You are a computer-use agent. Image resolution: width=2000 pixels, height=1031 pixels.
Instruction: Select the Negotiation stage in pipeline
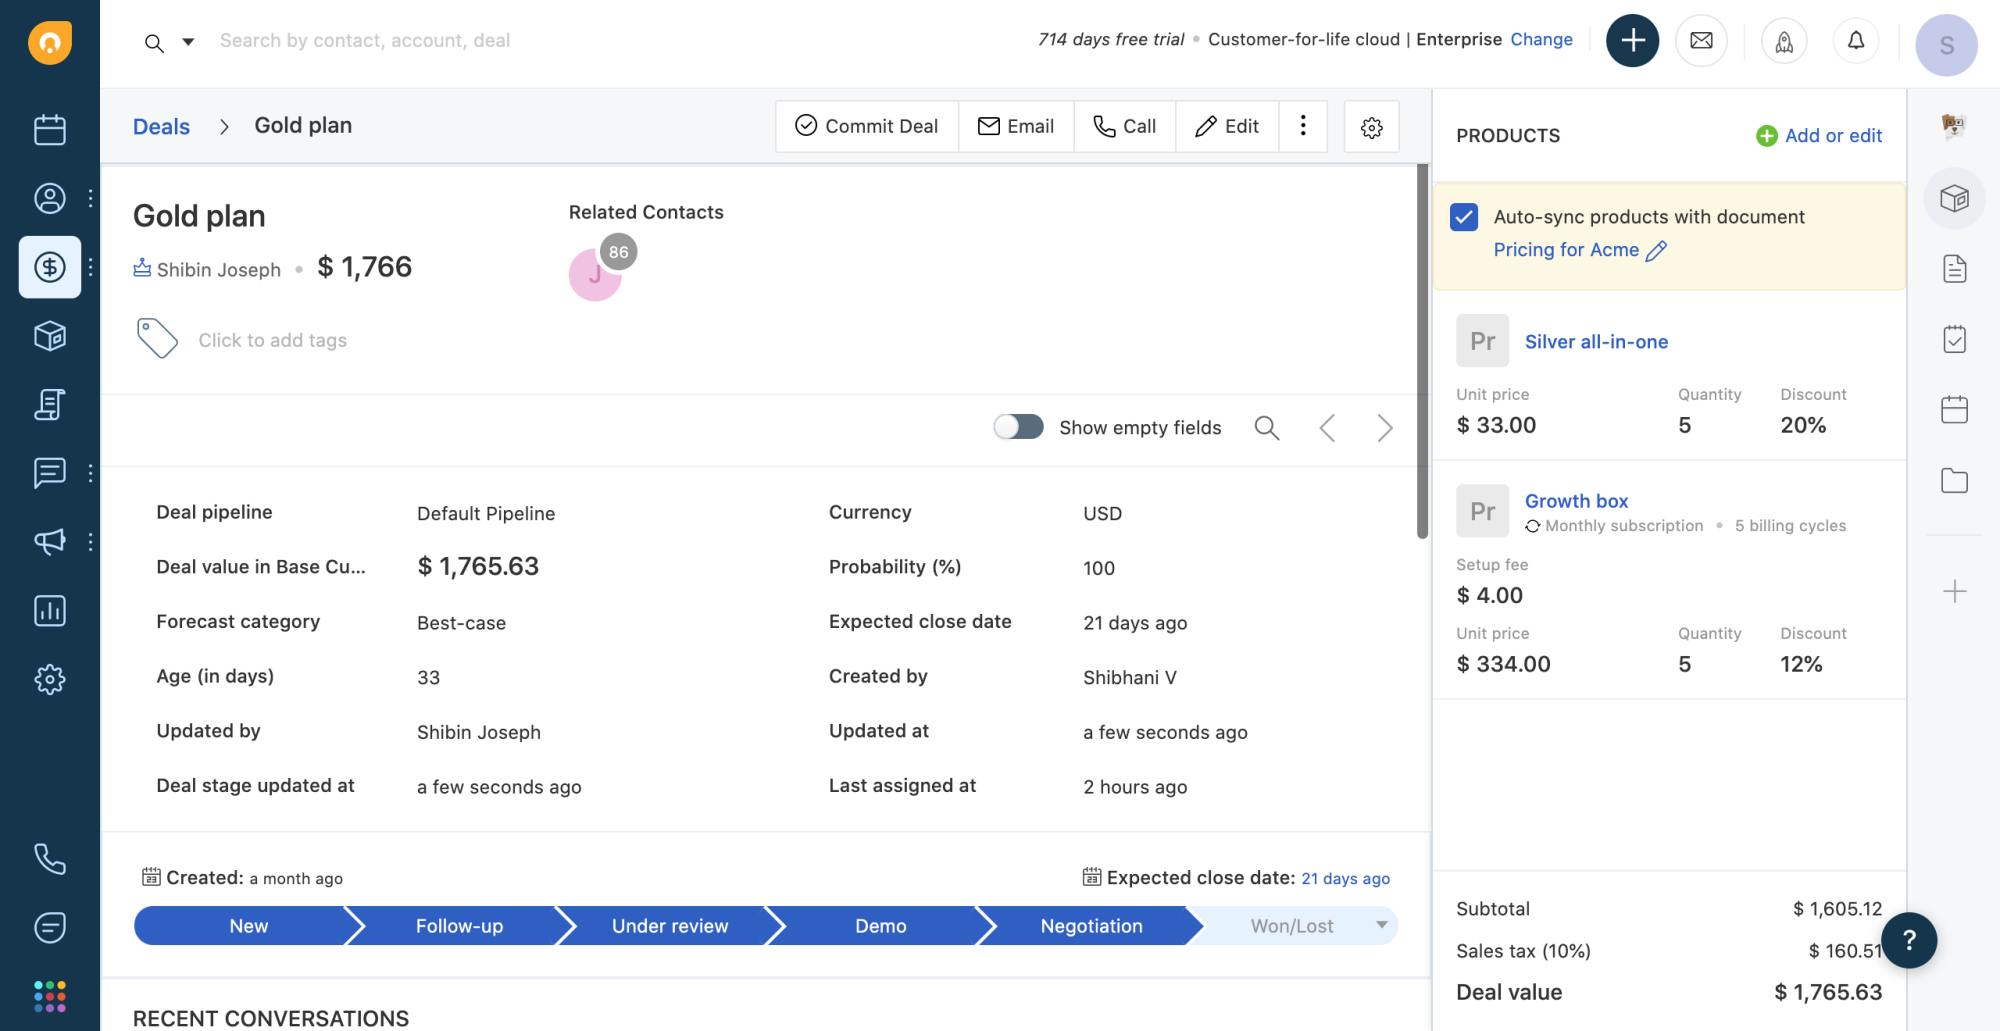1089,925
